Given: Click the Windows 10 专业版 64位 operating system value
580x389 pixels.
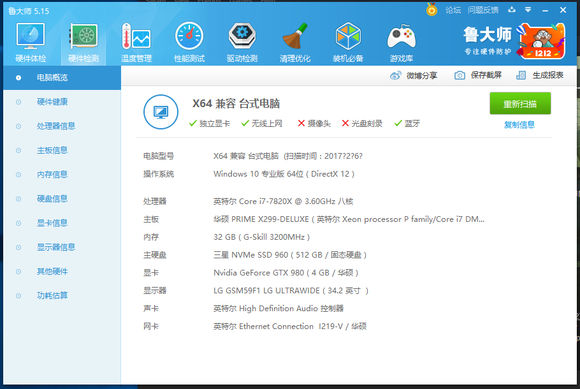Looking at the screenshot, I should coord(284,174).
